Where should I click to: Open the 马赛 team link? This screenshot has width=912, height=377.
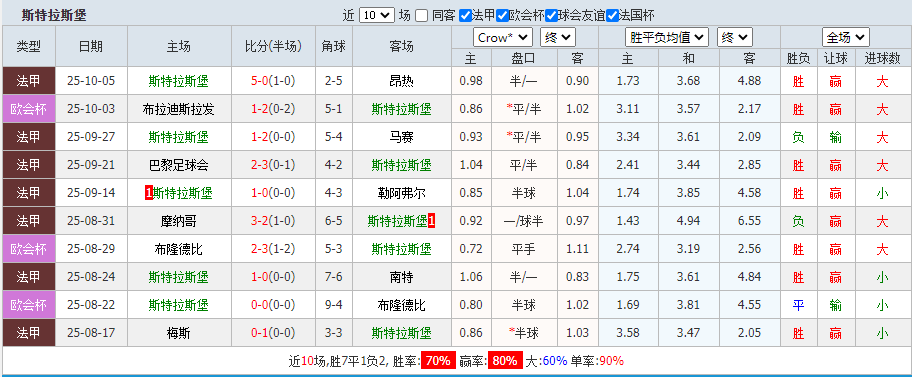(401, 137)
